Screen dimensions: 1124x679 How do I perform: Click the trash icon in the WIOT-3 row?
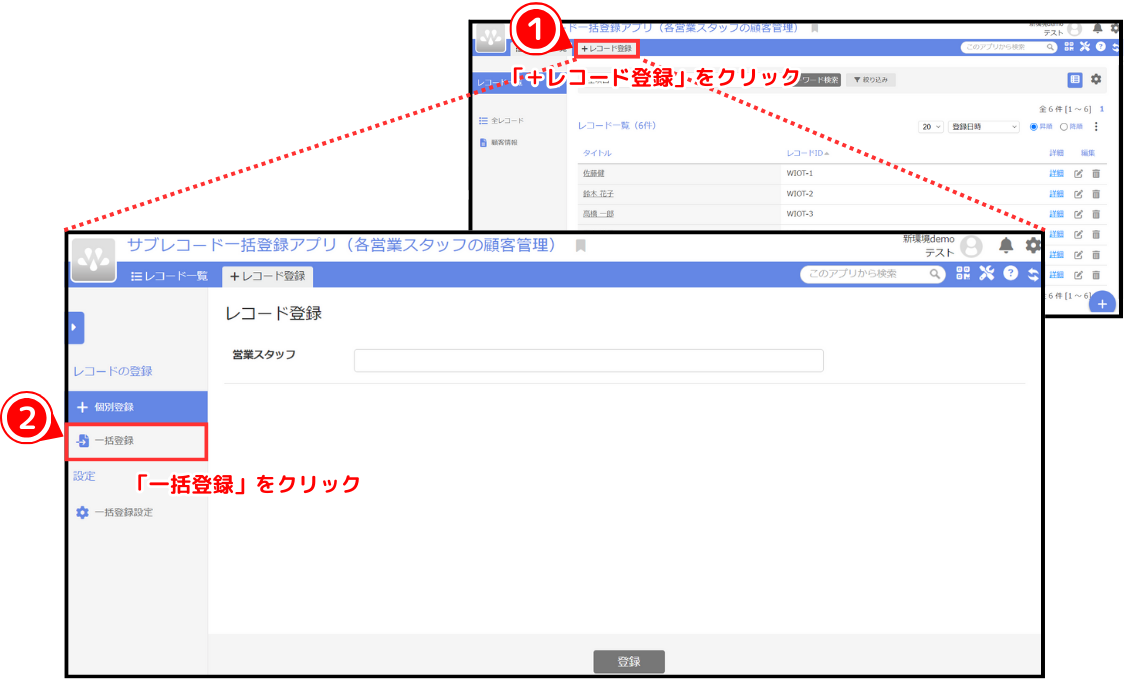pyautogui.click(x=1096, y=214)
